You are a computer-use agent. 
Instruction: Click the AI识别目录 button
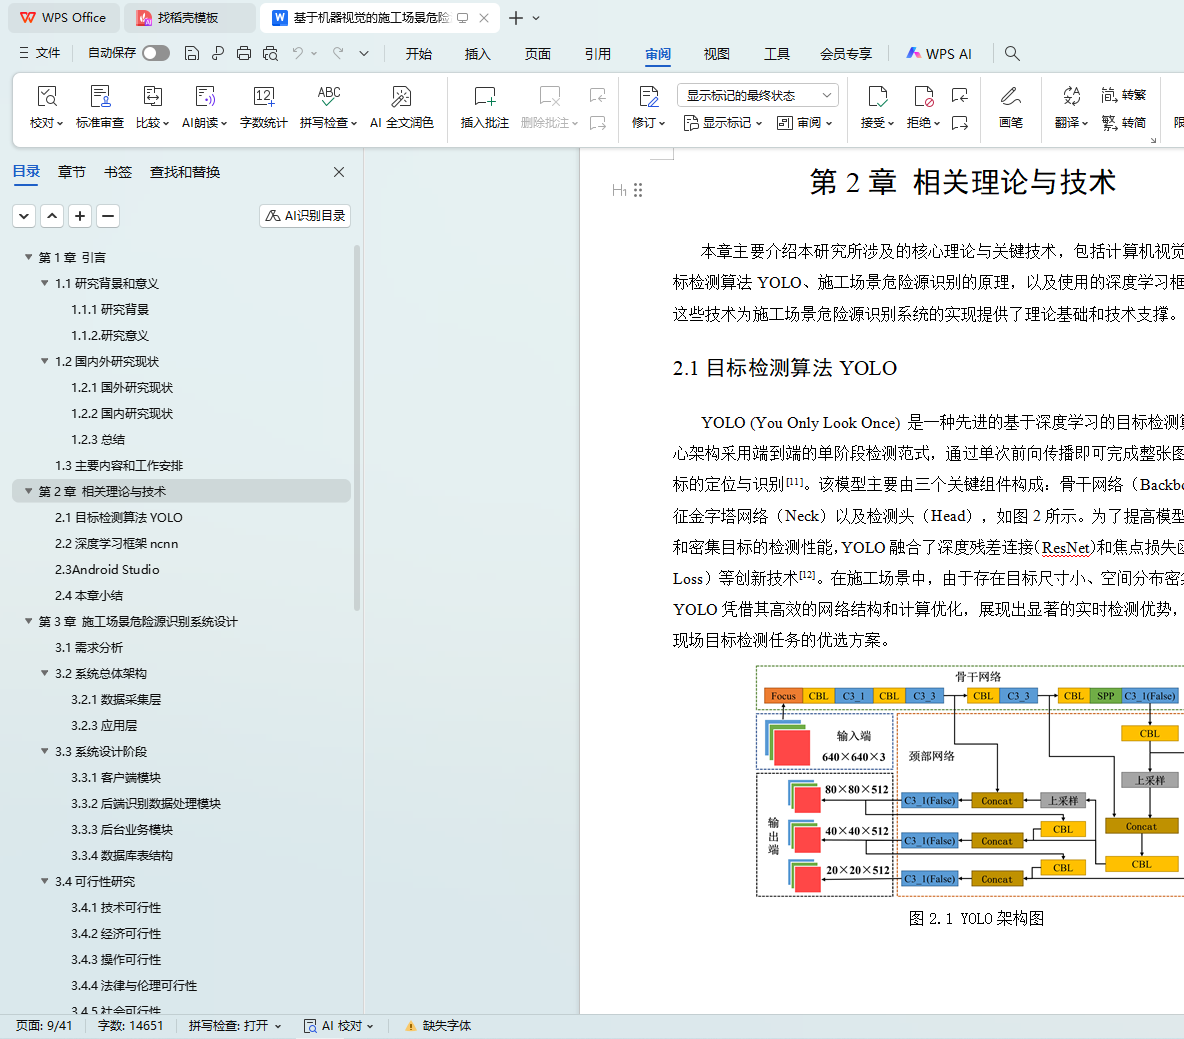coord(305,215)
